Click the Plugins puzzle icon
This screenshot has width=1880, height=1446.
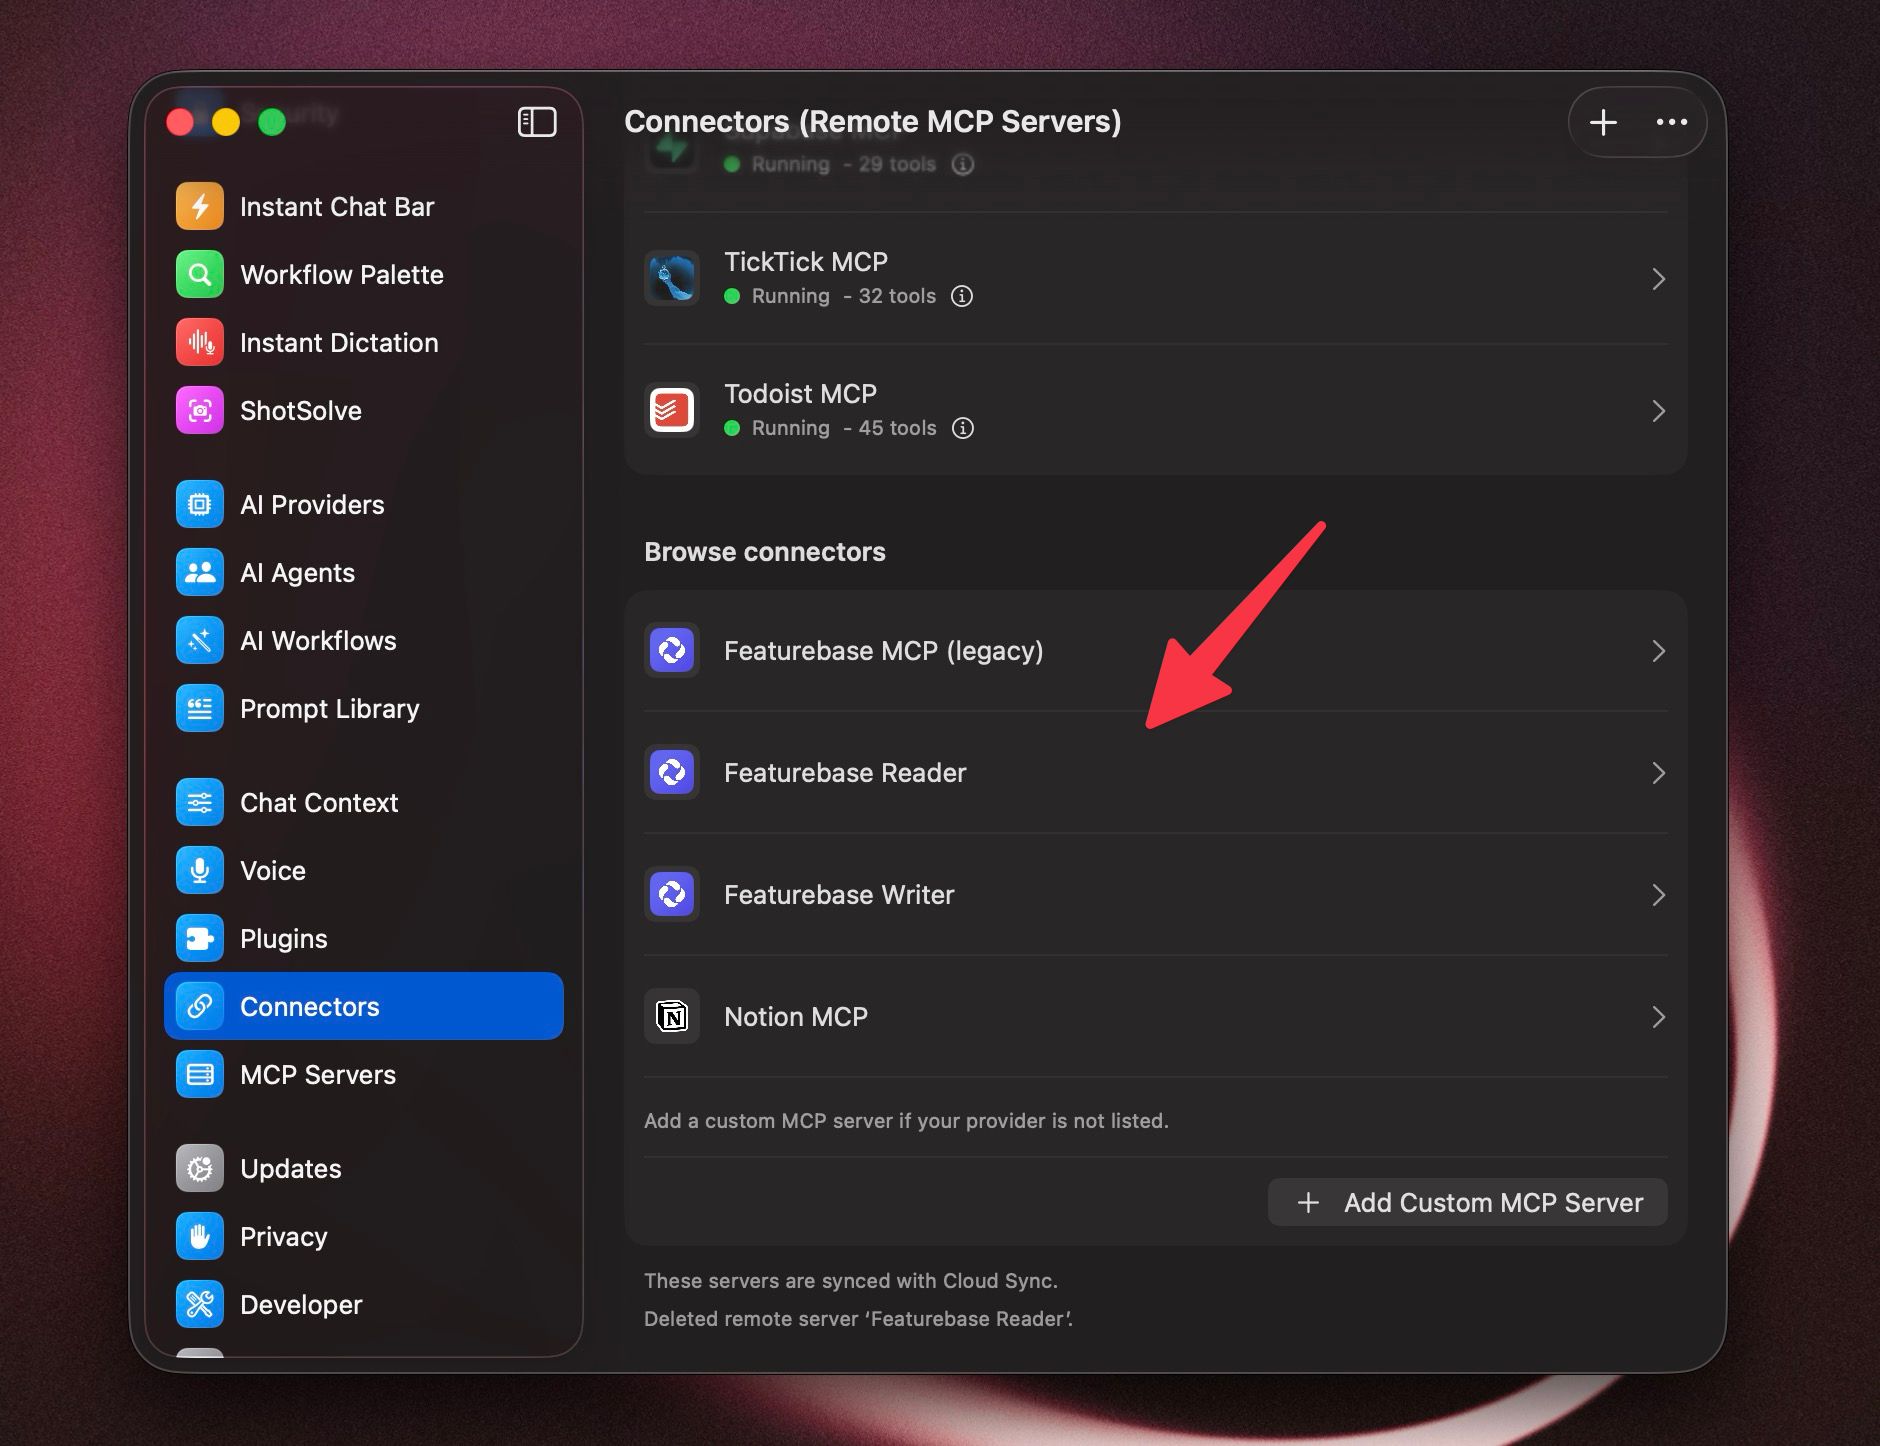click(200, 939)
